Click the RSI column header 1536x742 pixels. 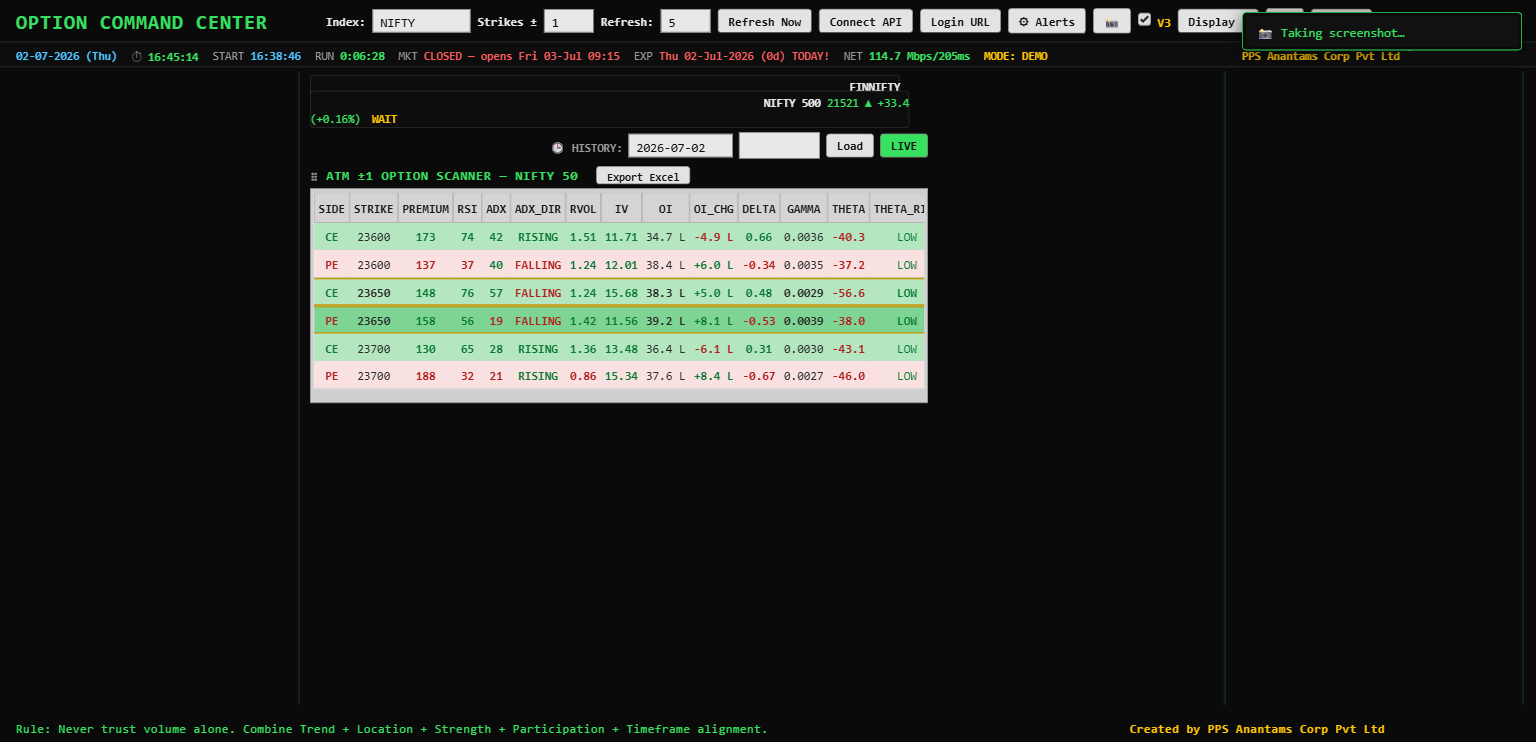tap(467, 209)
